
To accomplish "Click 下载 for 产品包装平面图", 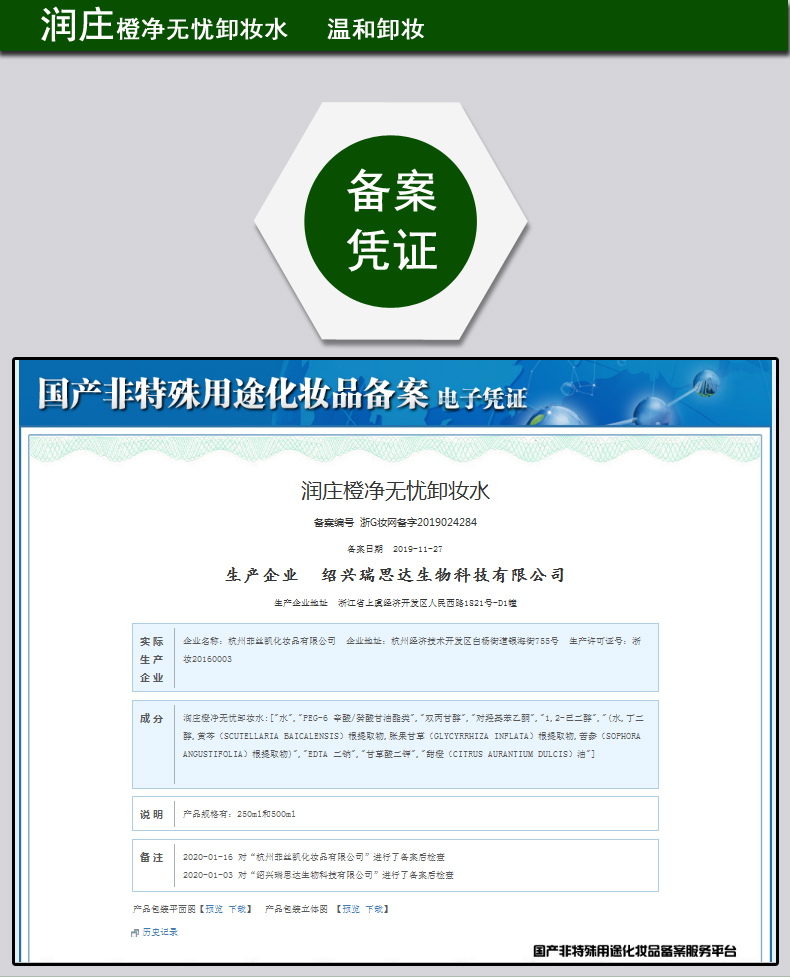I will click(x=237, y=909).
